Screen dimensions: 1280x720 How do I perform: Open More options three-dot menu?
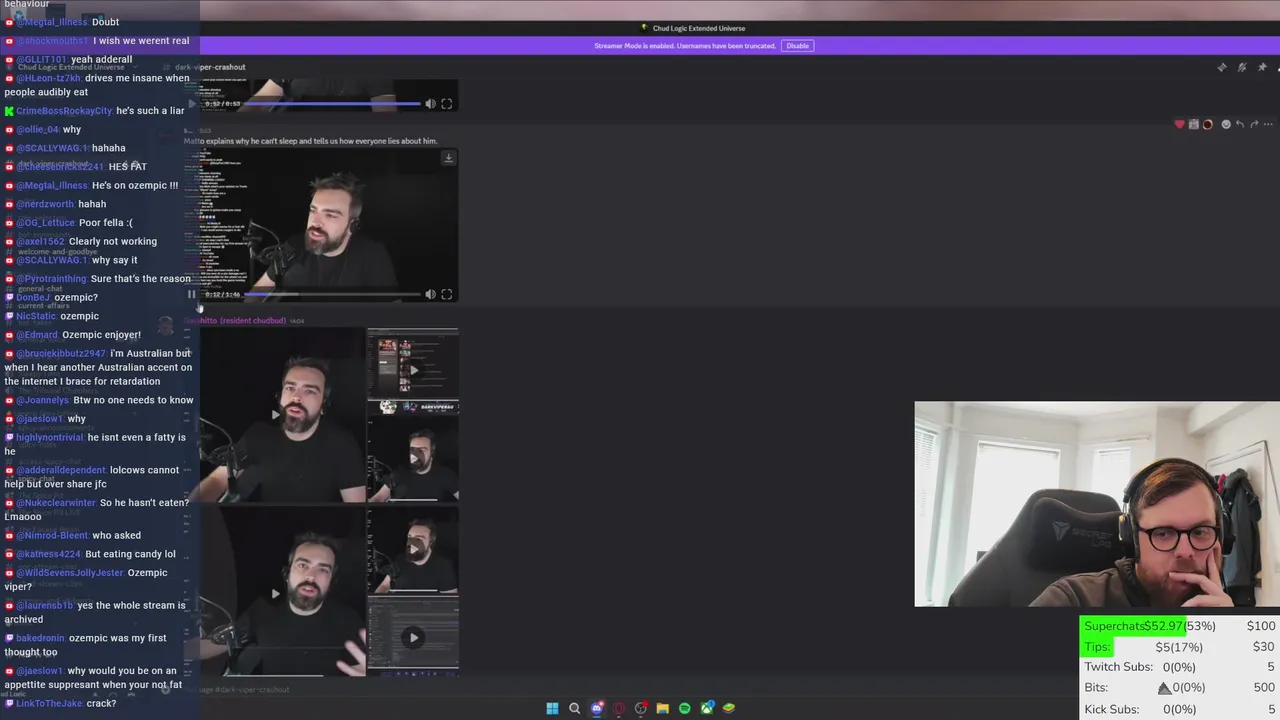click(x=1268, y=124)
